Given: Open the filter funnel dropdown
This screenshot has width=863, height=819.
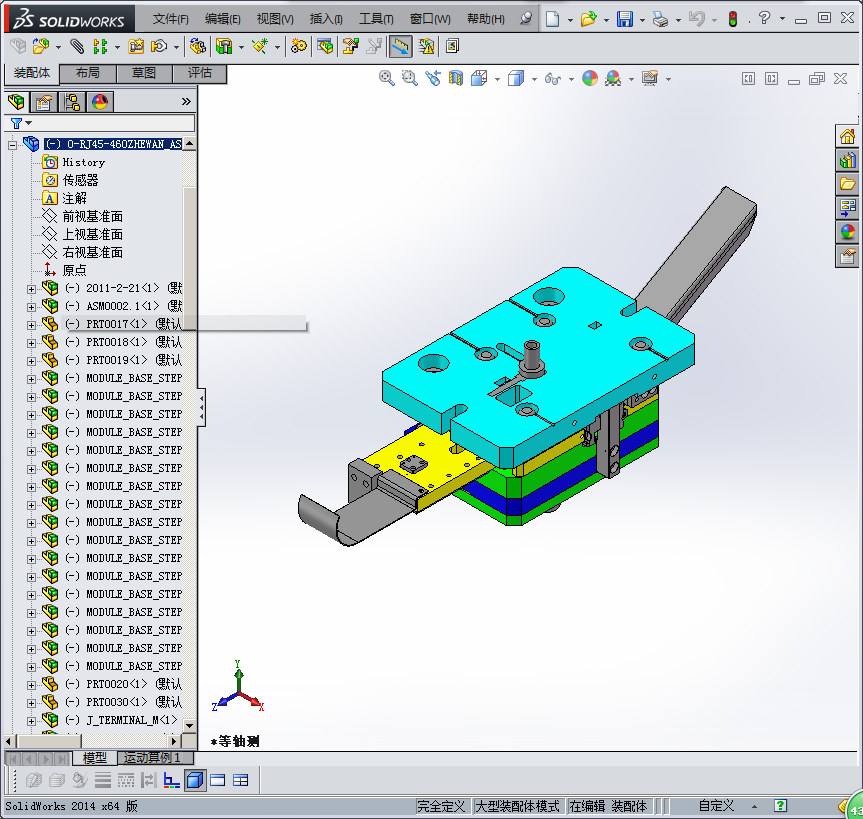Looking at the screenshot, I should click(21, 123).
